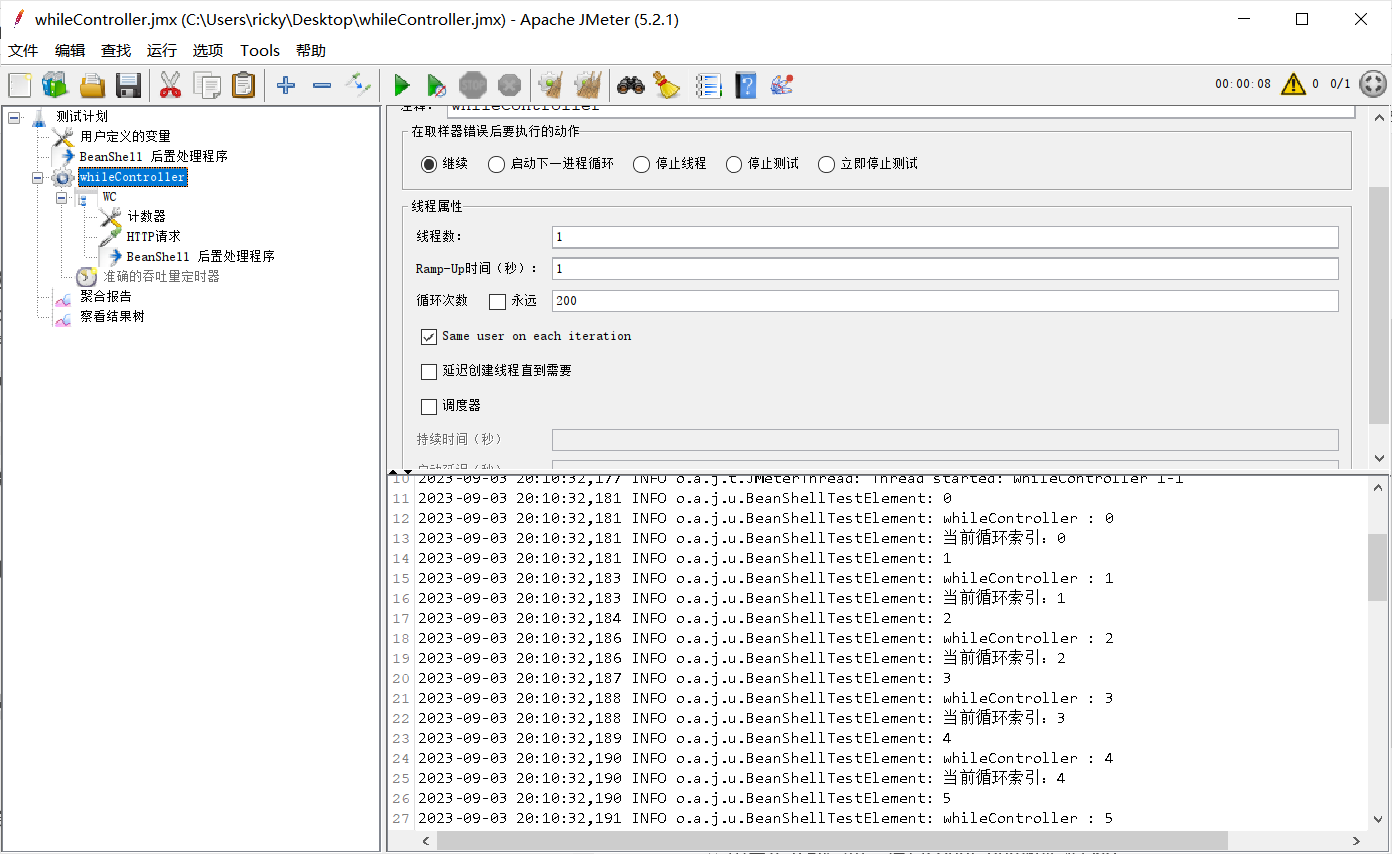Click the 线程数 input field
The height and width of the screenshot is (854, 1392).
point(945,237)
